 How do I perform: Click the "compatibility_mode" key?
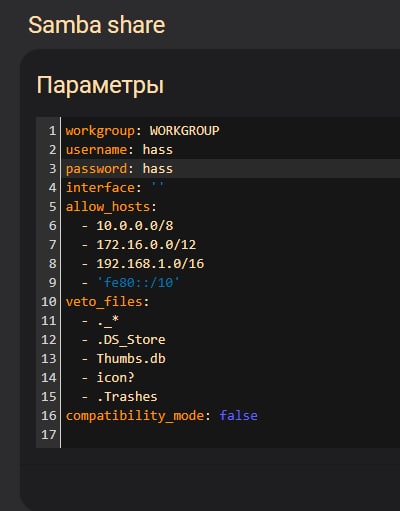tap(134, 416)
